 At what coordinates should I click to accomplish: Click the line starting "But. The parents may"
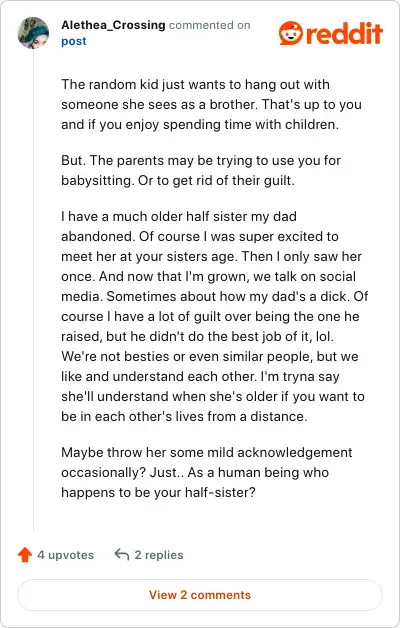[x=201, y=160]
